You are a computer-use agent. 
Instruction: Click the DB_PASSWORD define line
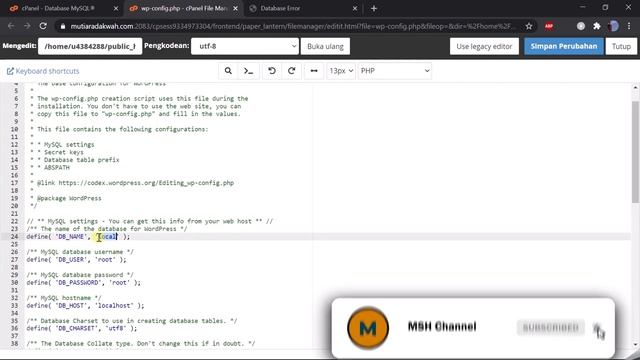(83, 282)
